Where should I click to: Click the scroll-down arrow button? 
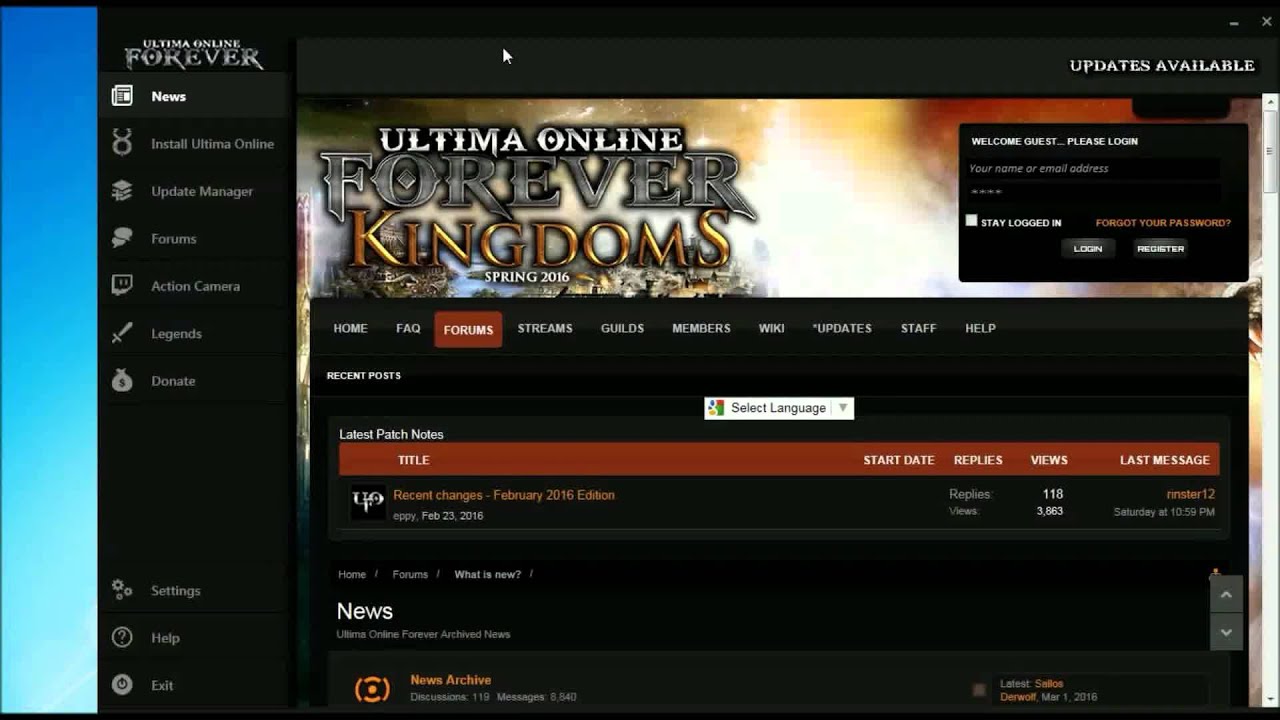(1226, 632)
